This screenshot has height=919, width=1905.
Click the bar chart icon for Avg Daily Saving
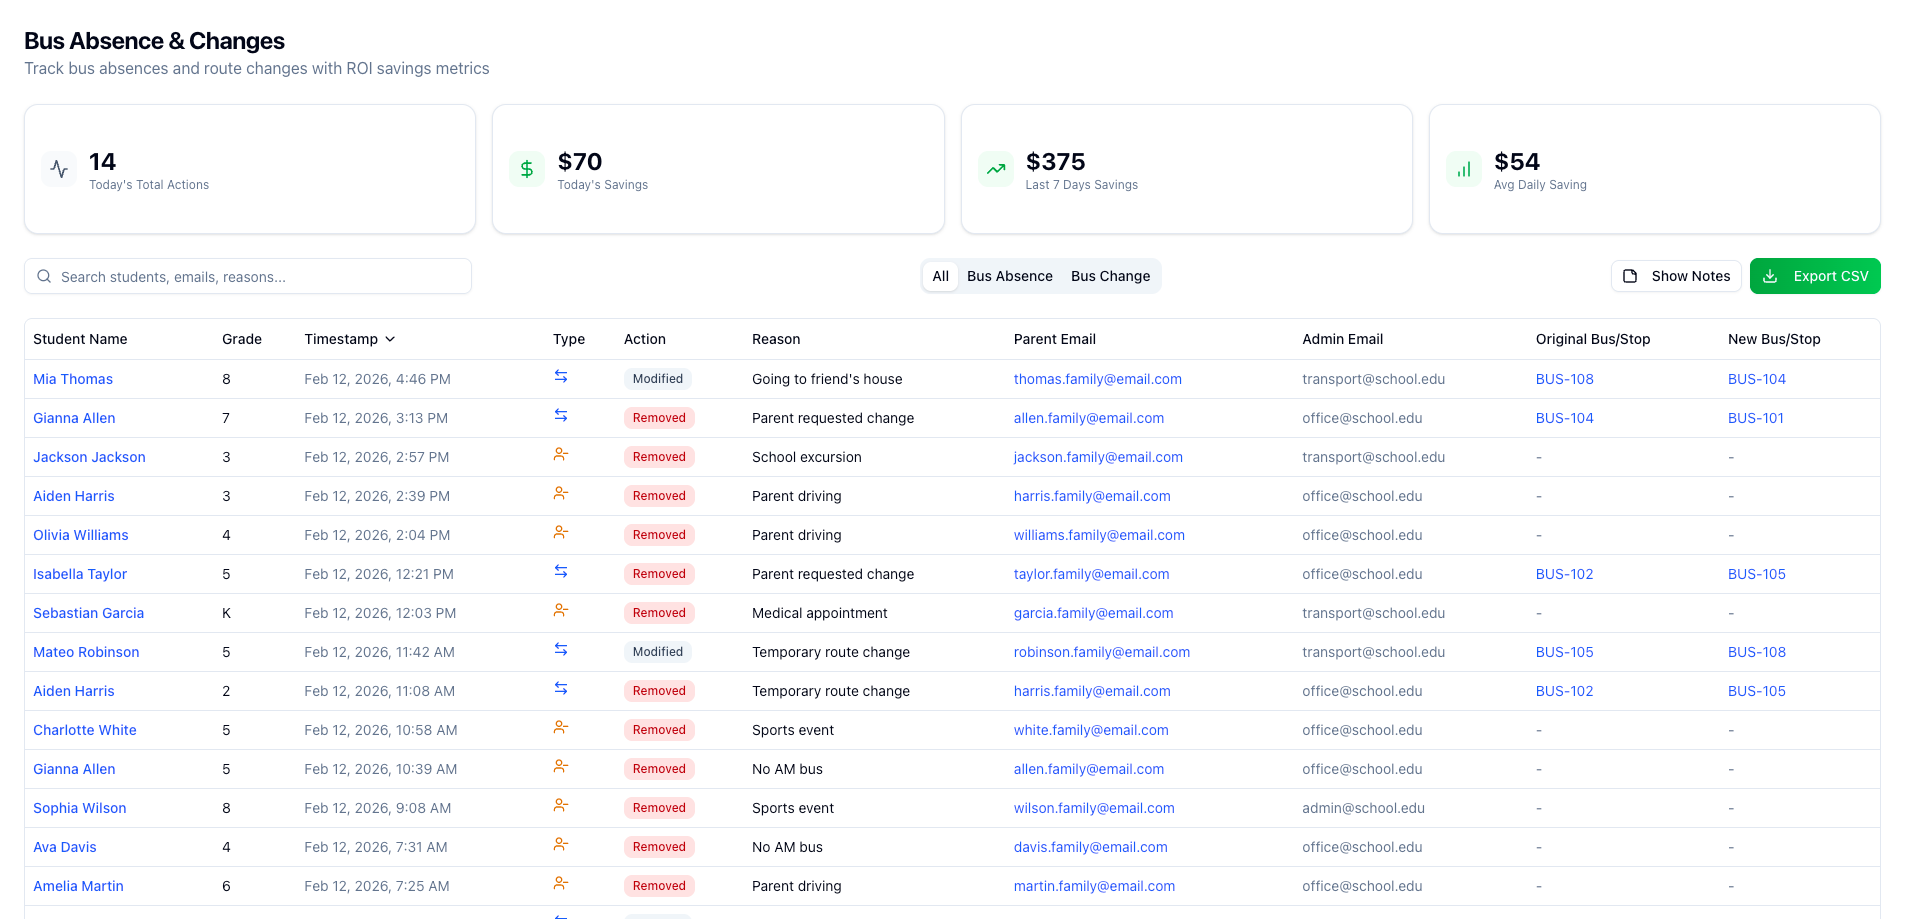(1463, 170)
